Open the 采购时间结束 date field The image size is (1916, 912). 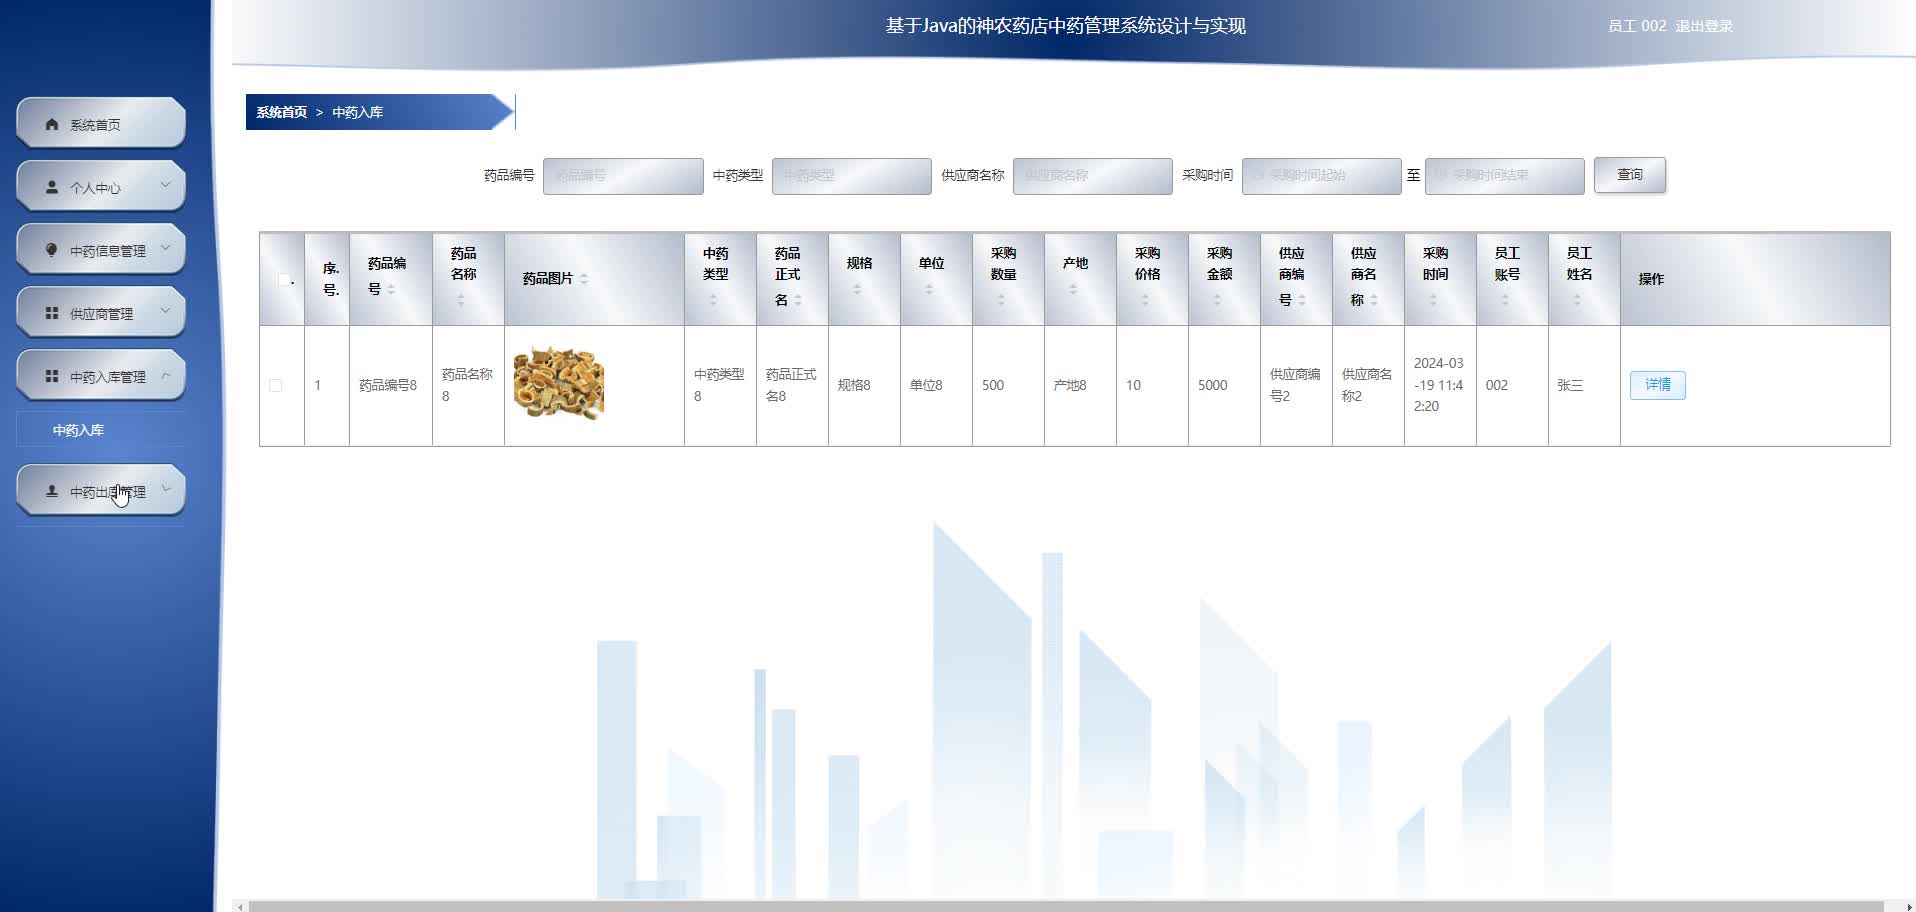1505,176
